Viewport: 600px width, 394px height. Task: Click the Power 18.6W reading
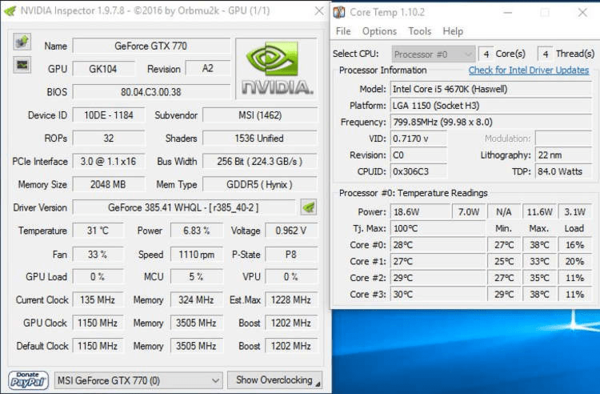click(420, 212)
